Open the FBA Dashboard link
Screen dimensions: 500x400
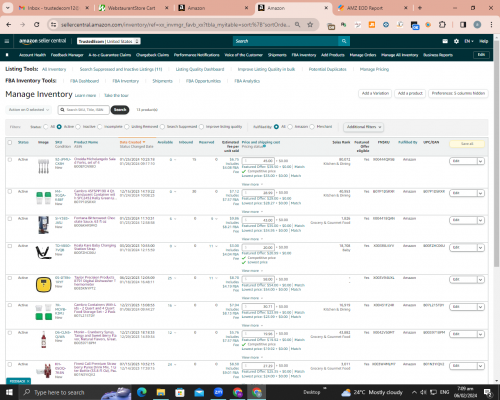coord(84,81)
